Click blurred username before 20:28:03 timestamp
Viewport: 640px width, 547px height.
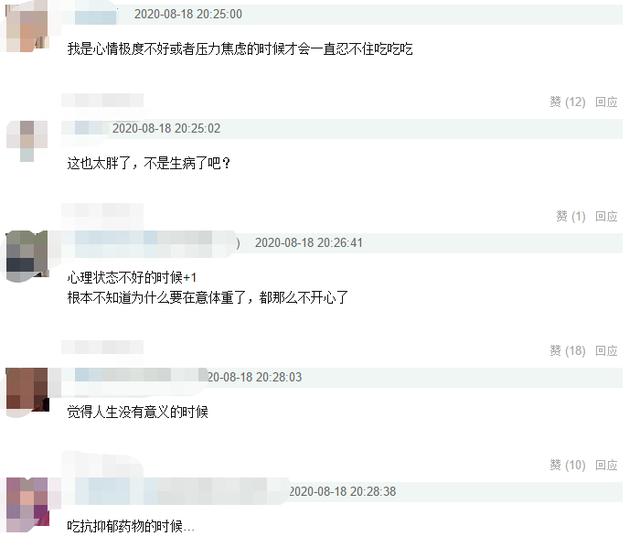tap(140, 375)
